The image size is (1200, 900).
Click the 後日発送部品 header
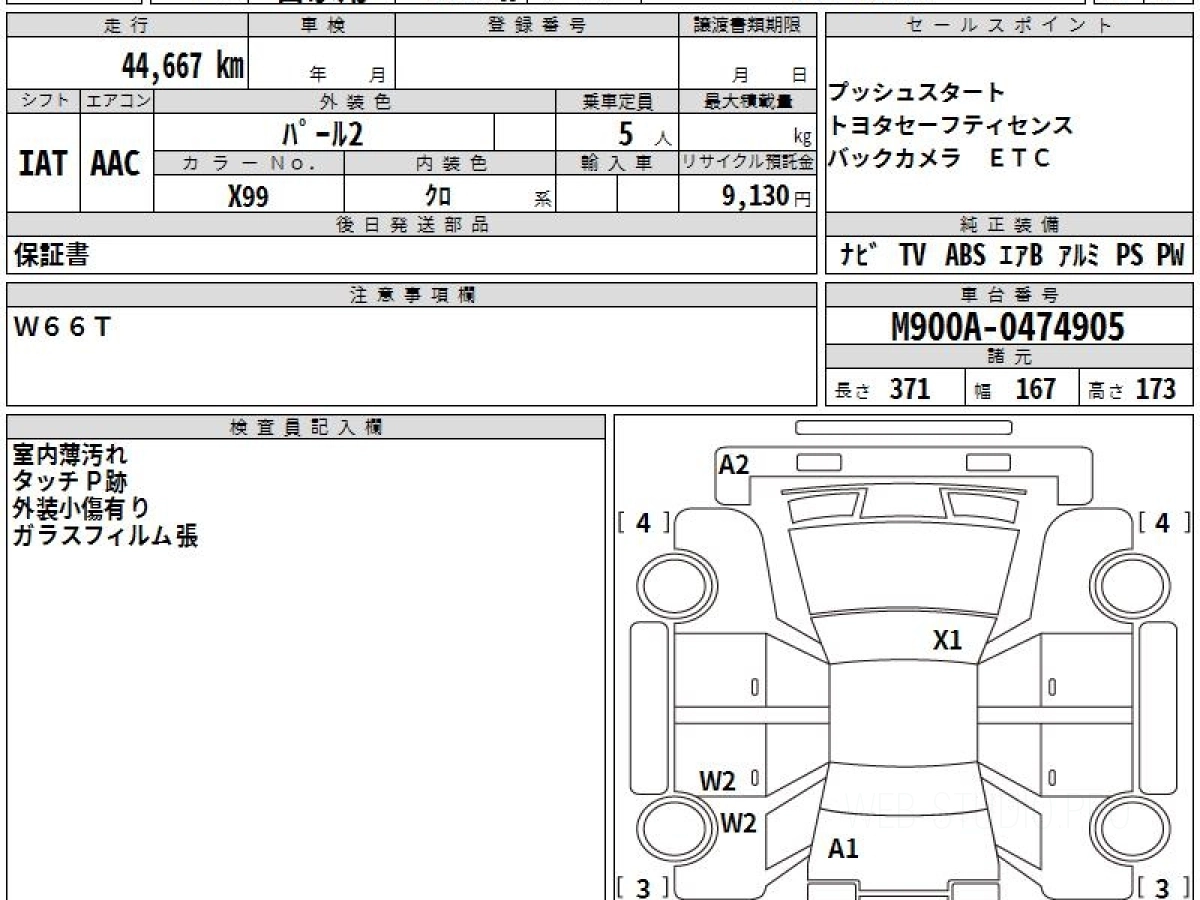tap(412, 225)
